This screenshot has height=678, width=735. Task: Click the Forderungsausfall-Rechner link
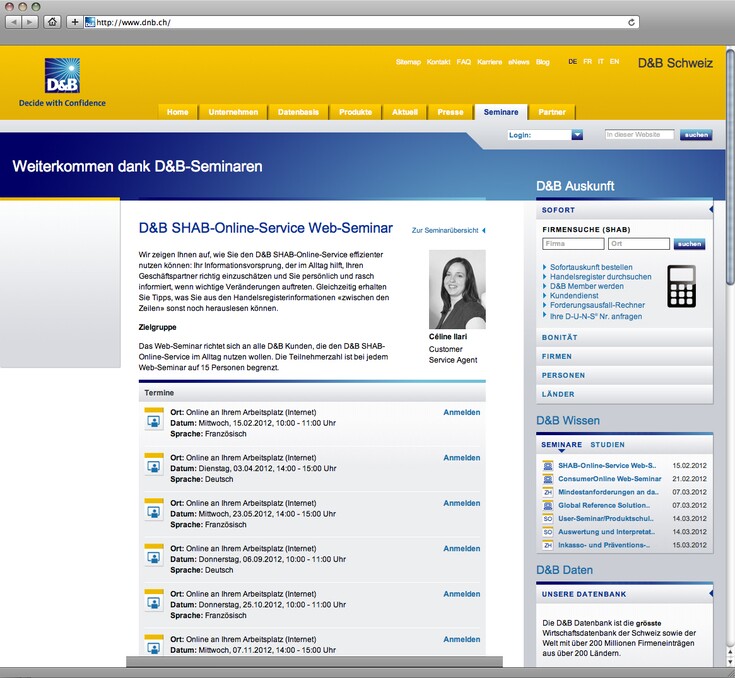(x=597, y=305)
